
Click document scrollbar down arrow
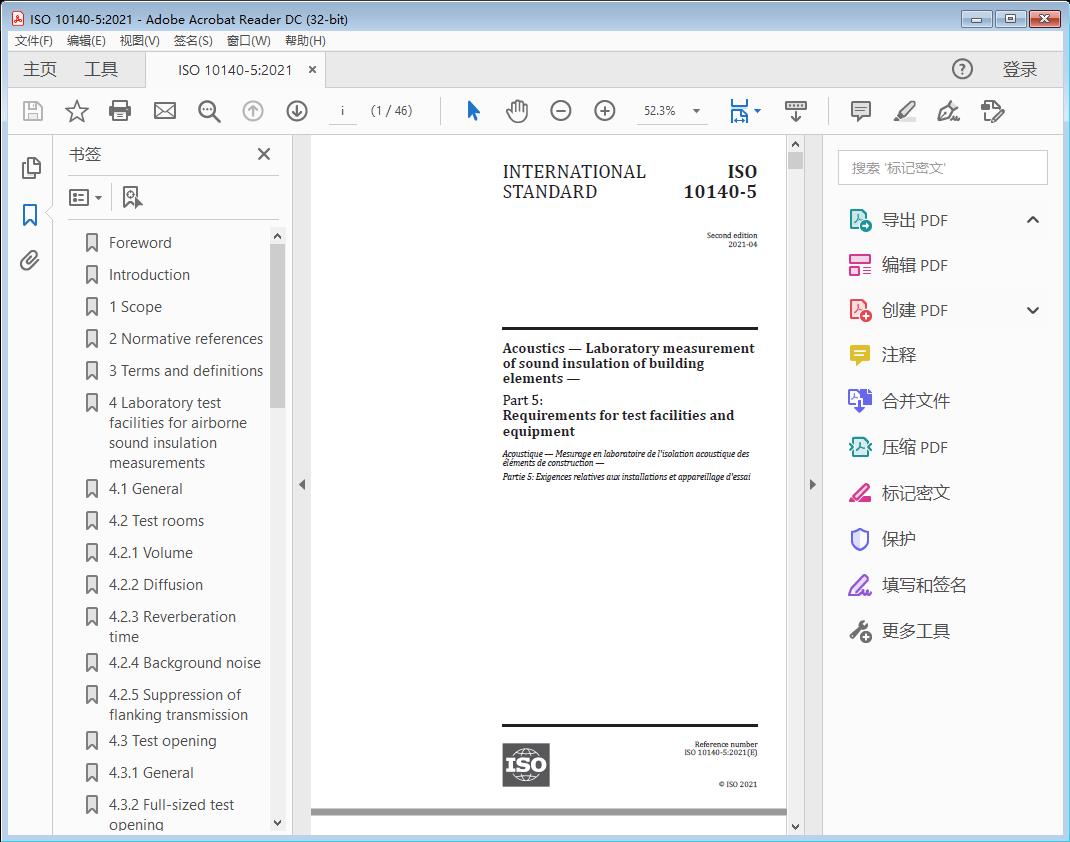pos(795,826)
